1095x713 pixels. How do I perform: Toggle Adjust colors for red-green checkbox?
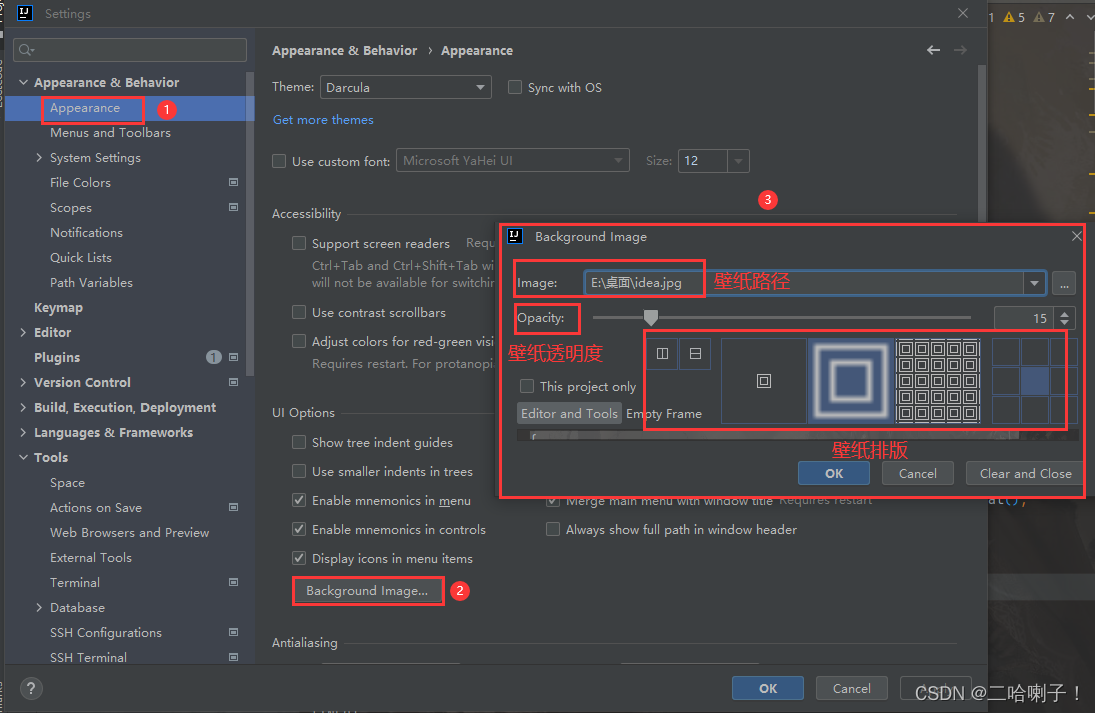pos(299,341)
